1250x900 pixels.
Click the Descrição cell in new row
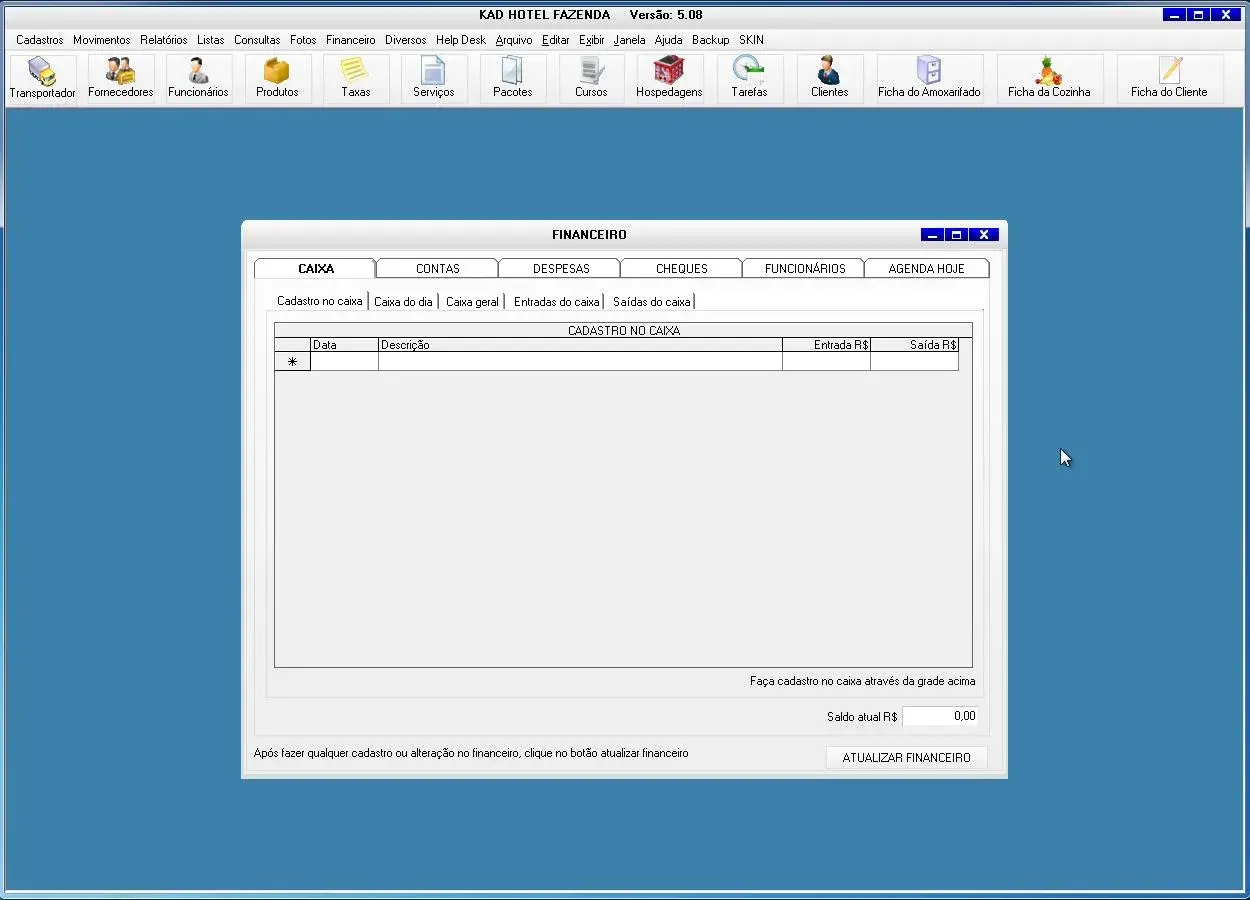coord(579,362)
